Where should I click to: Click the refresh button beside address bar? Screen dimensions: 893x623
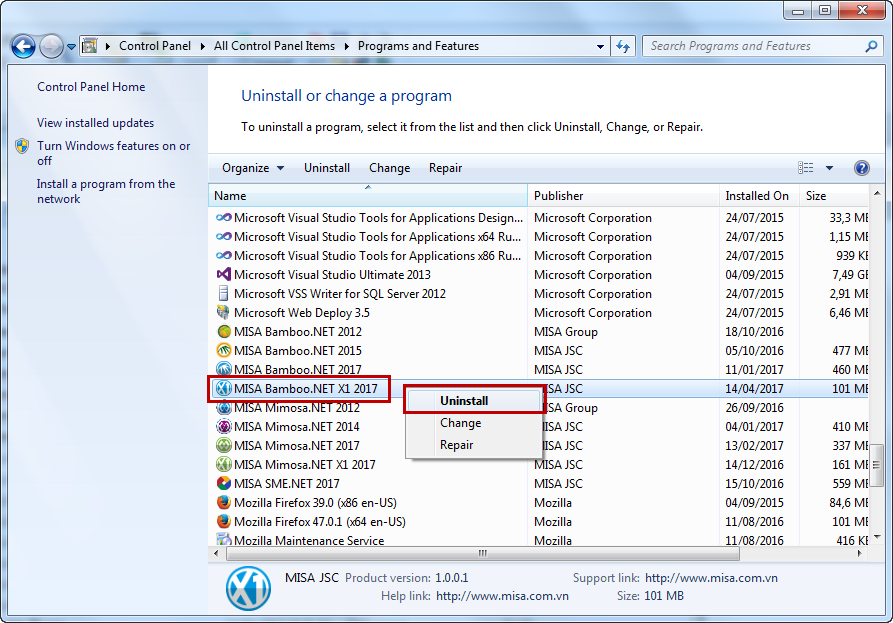point(623,46)
